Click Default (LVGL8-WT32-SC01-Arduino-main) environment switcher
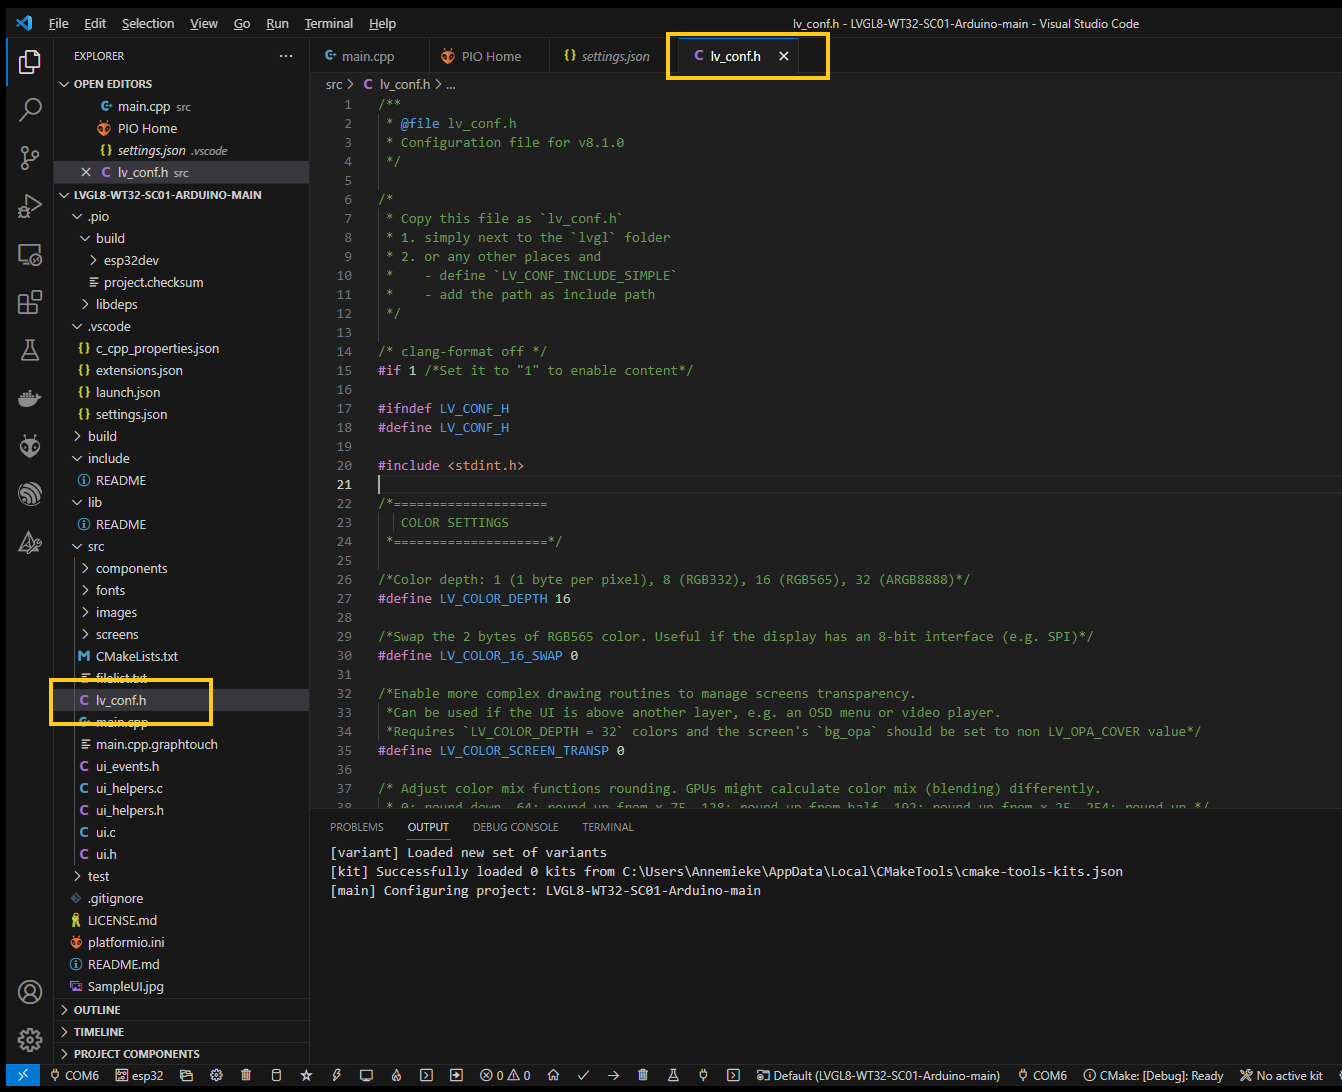Viewport: 1342px width, 1092px height. click(x=880, y=1076)
